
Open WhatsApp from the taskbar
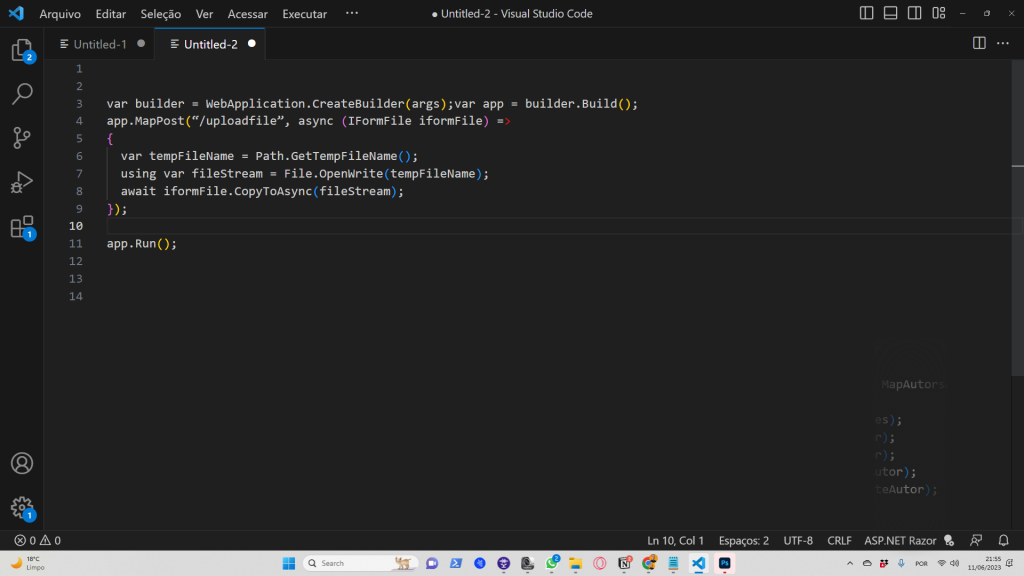(552, 563)
